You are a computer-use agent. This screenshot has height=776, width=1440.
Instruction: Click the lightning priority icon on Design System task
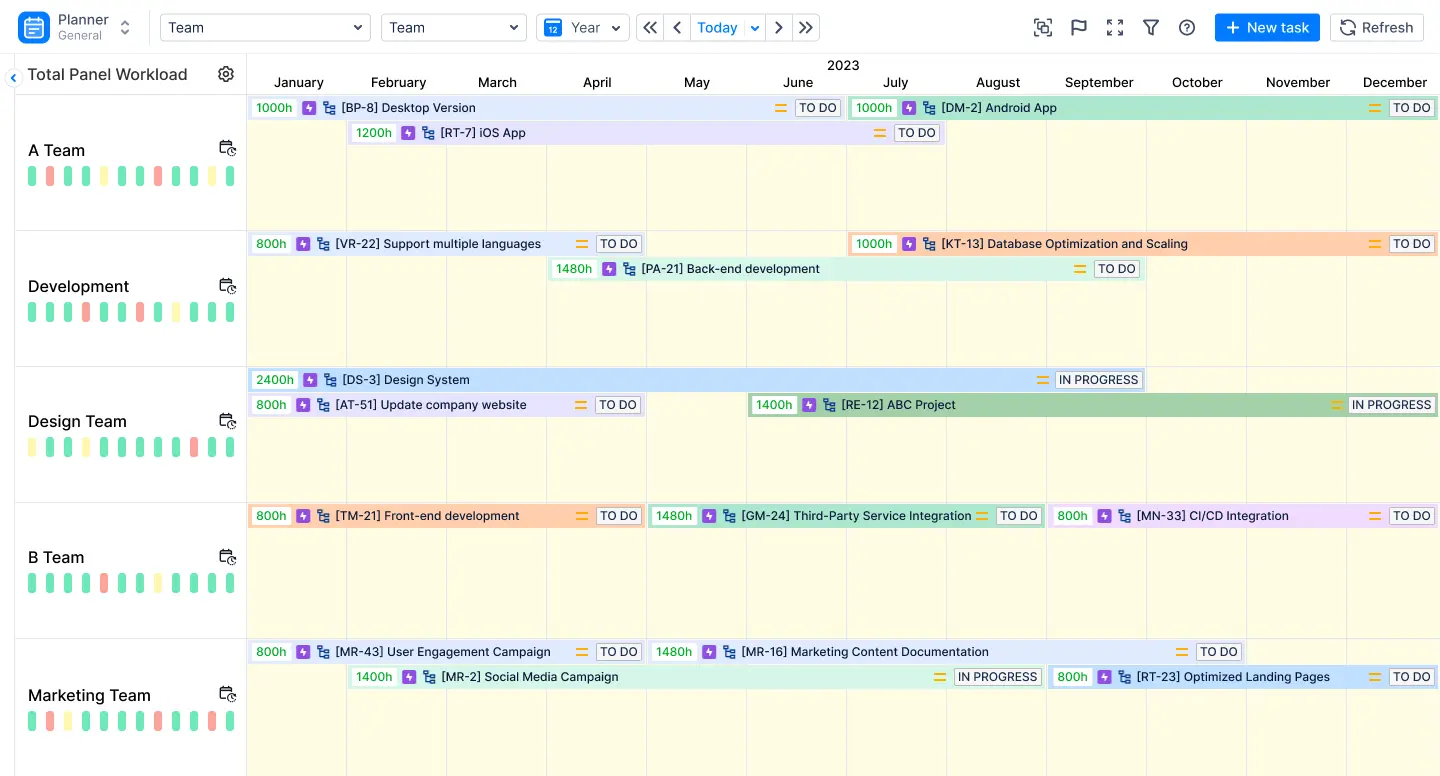310,380
